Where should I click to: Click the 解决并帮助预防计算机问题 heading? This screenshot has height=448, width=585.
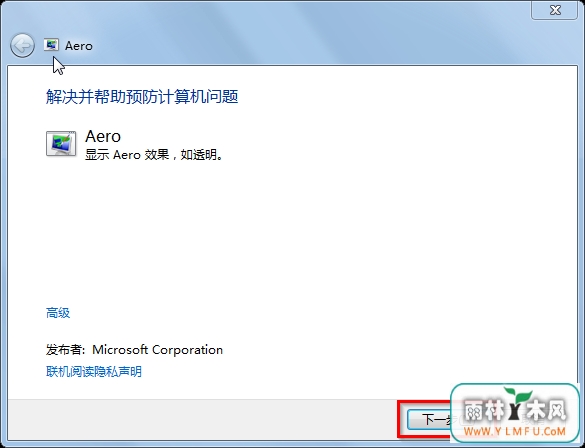point(142,97)
